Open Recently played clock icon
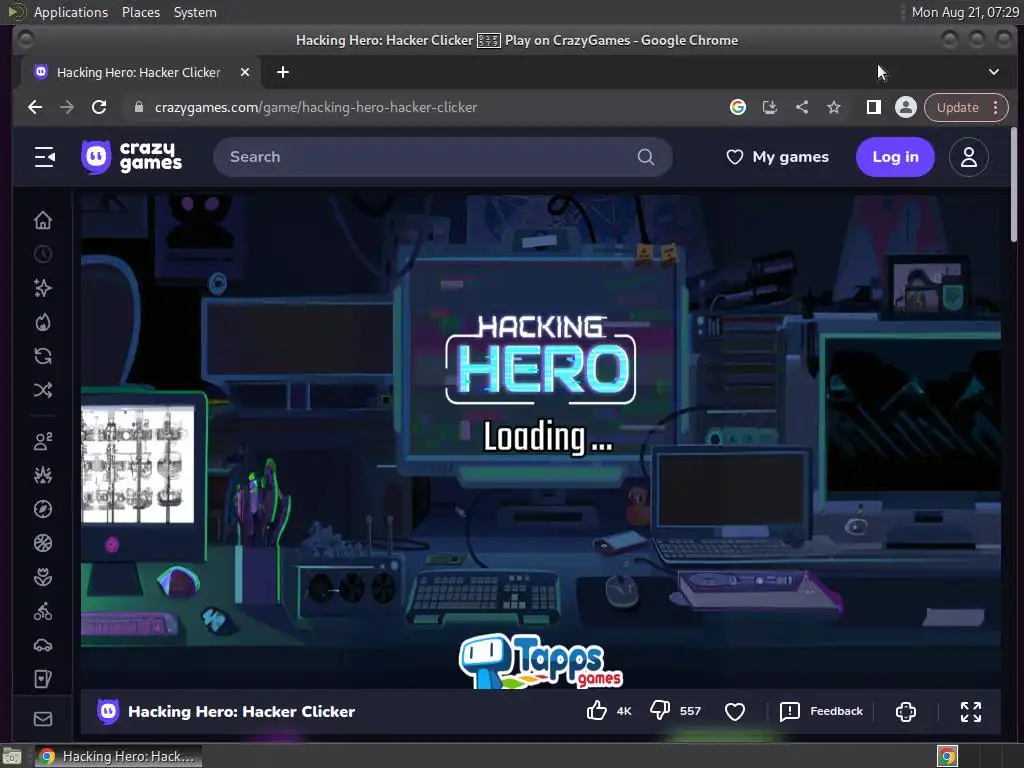1024x768 pixels. [43, 254]
